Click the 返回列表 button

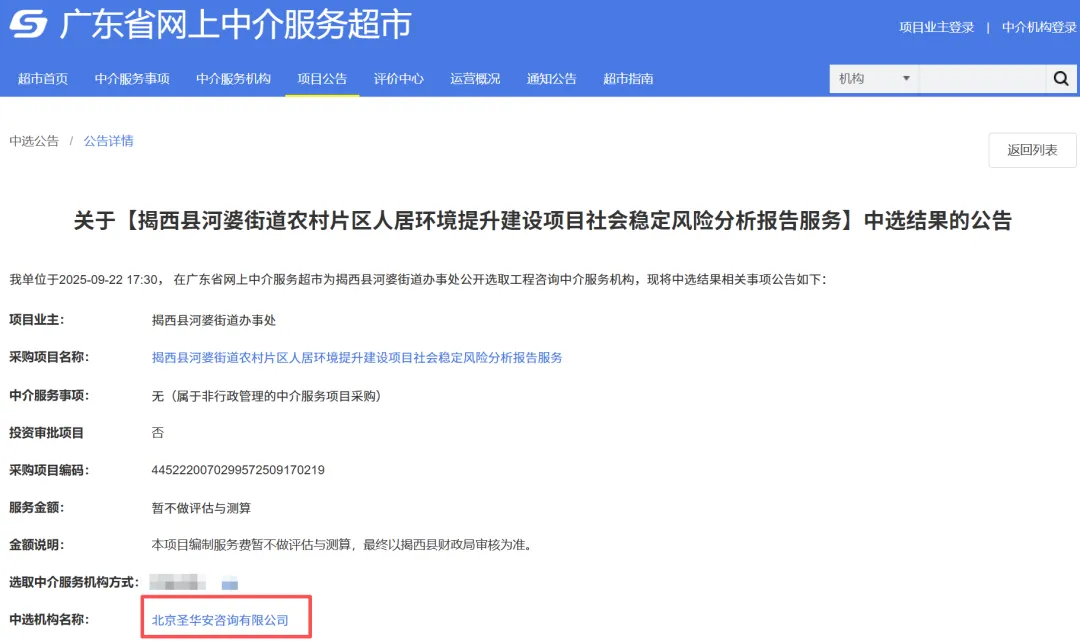[1031, 150]
